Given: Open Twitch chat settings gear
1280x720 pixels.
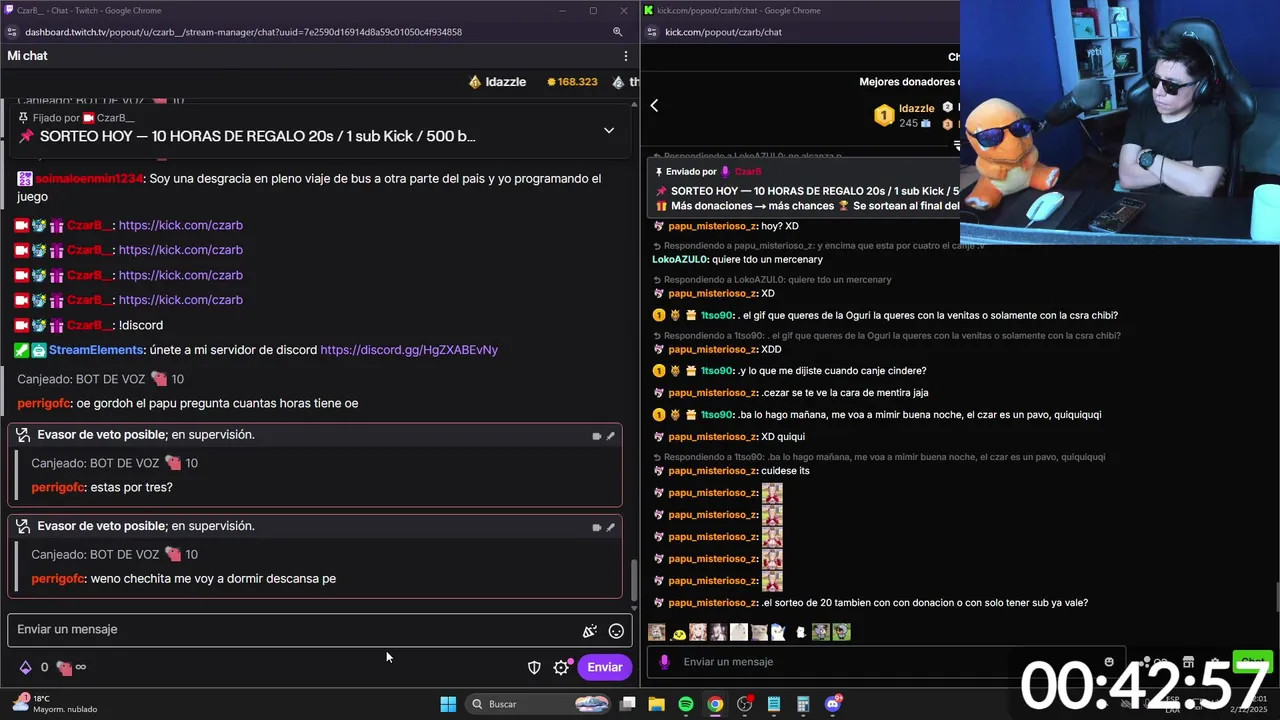Looking at the screenshot, I should (561, 667).
